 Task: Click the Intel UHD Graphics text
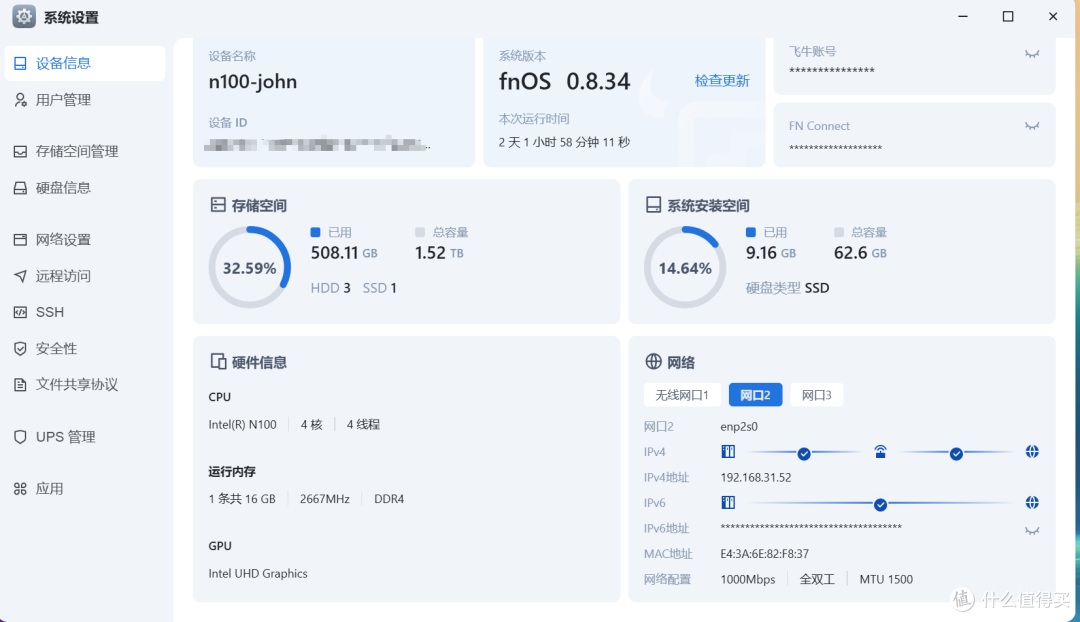[x=258, y=573]
